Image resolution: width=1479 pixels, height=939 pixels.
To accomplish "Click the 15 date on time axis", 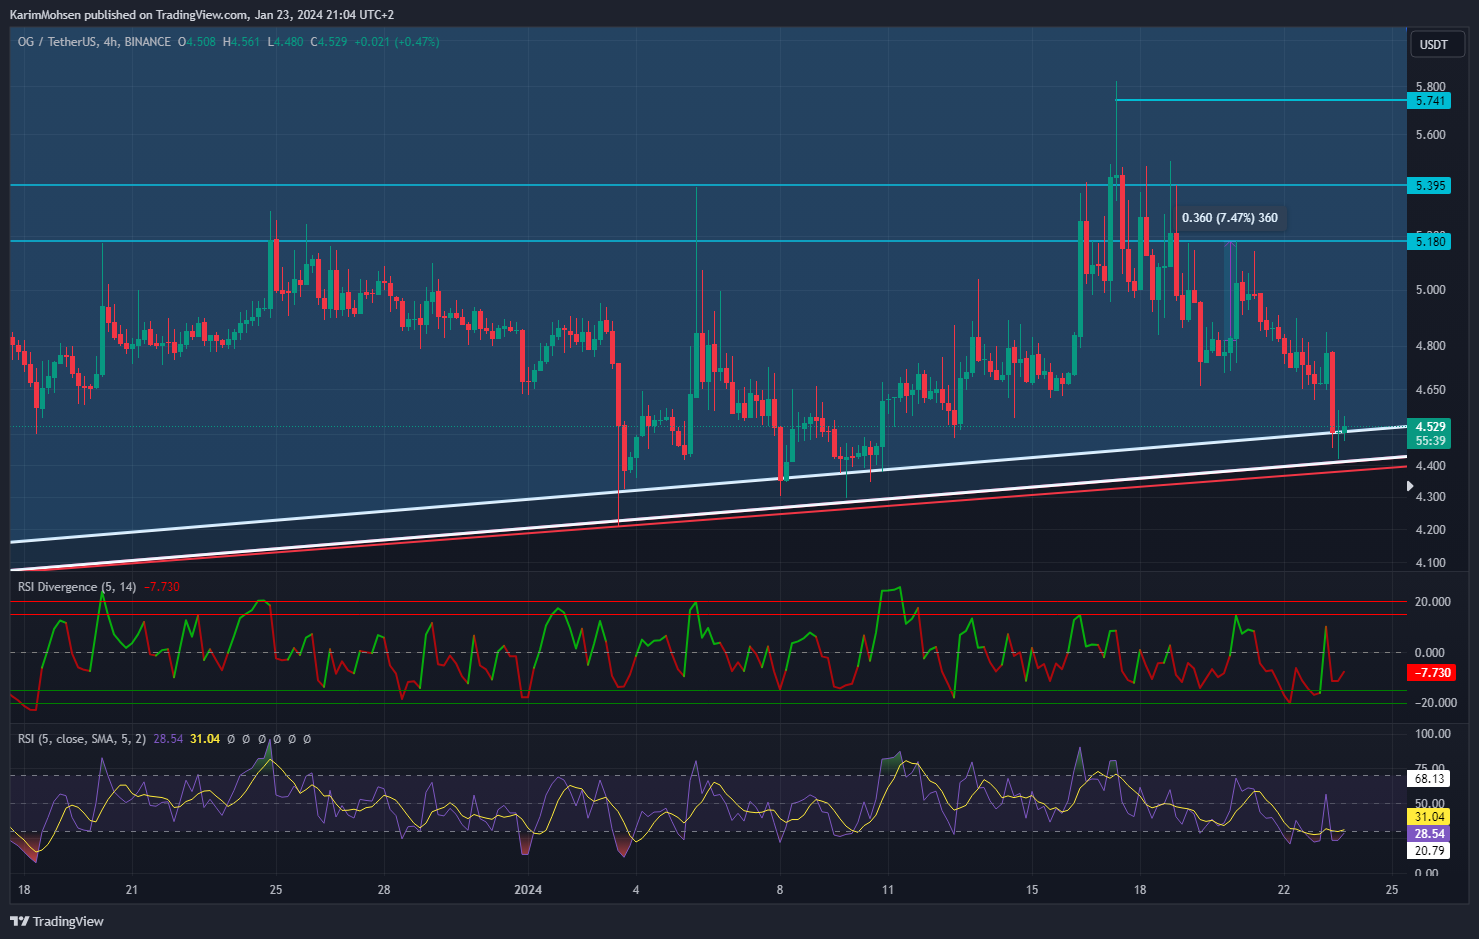I will pyautogui.click(x=1032, y=890).
